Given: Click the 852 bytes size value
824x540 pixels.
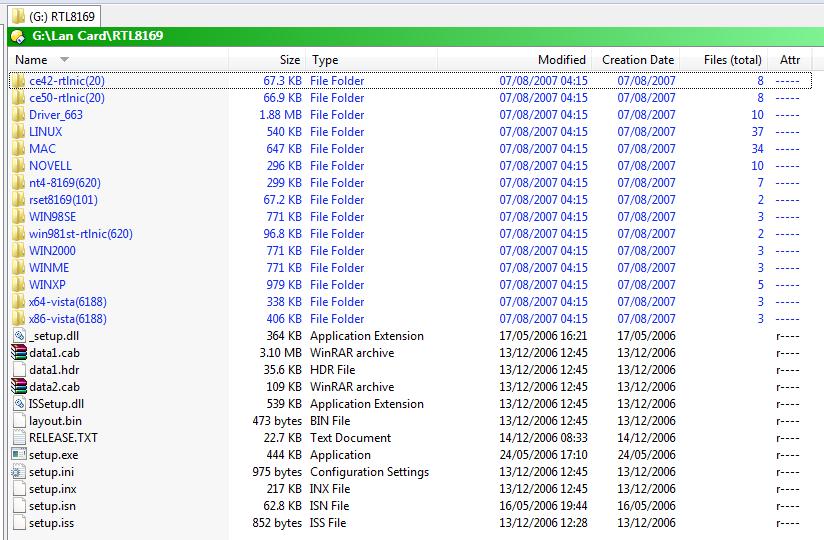Looking at the screenshot, I should [x=277, y=523].
